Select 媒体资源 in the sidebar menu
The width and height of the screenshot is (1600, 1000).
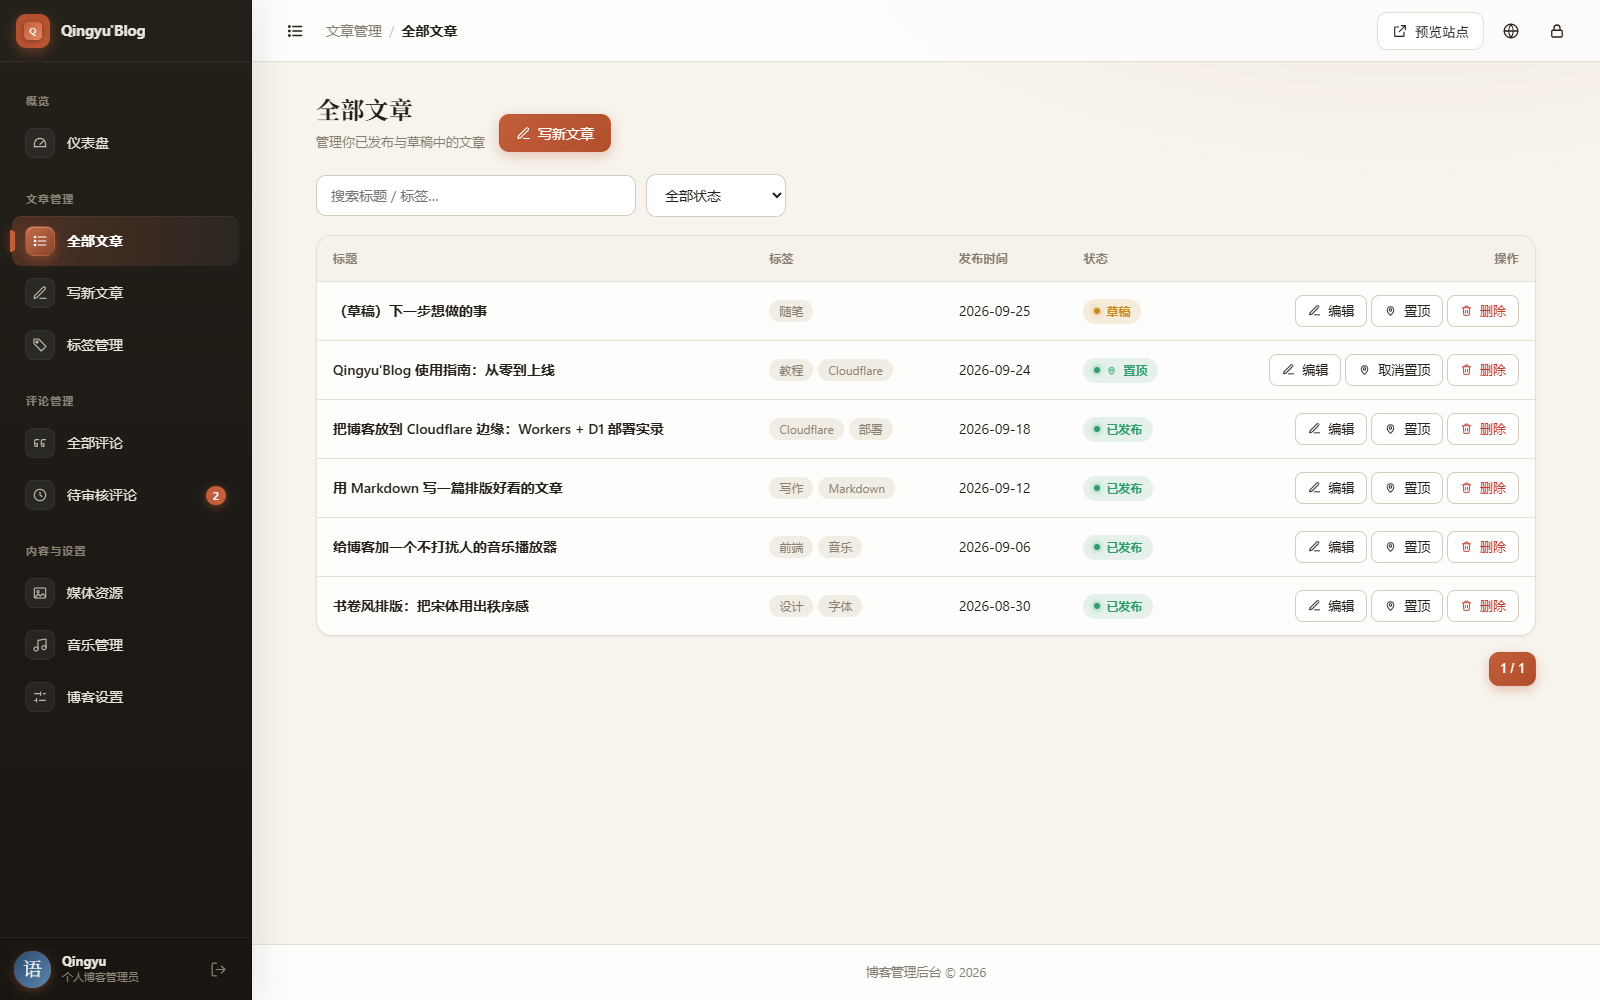click(125, 593)
